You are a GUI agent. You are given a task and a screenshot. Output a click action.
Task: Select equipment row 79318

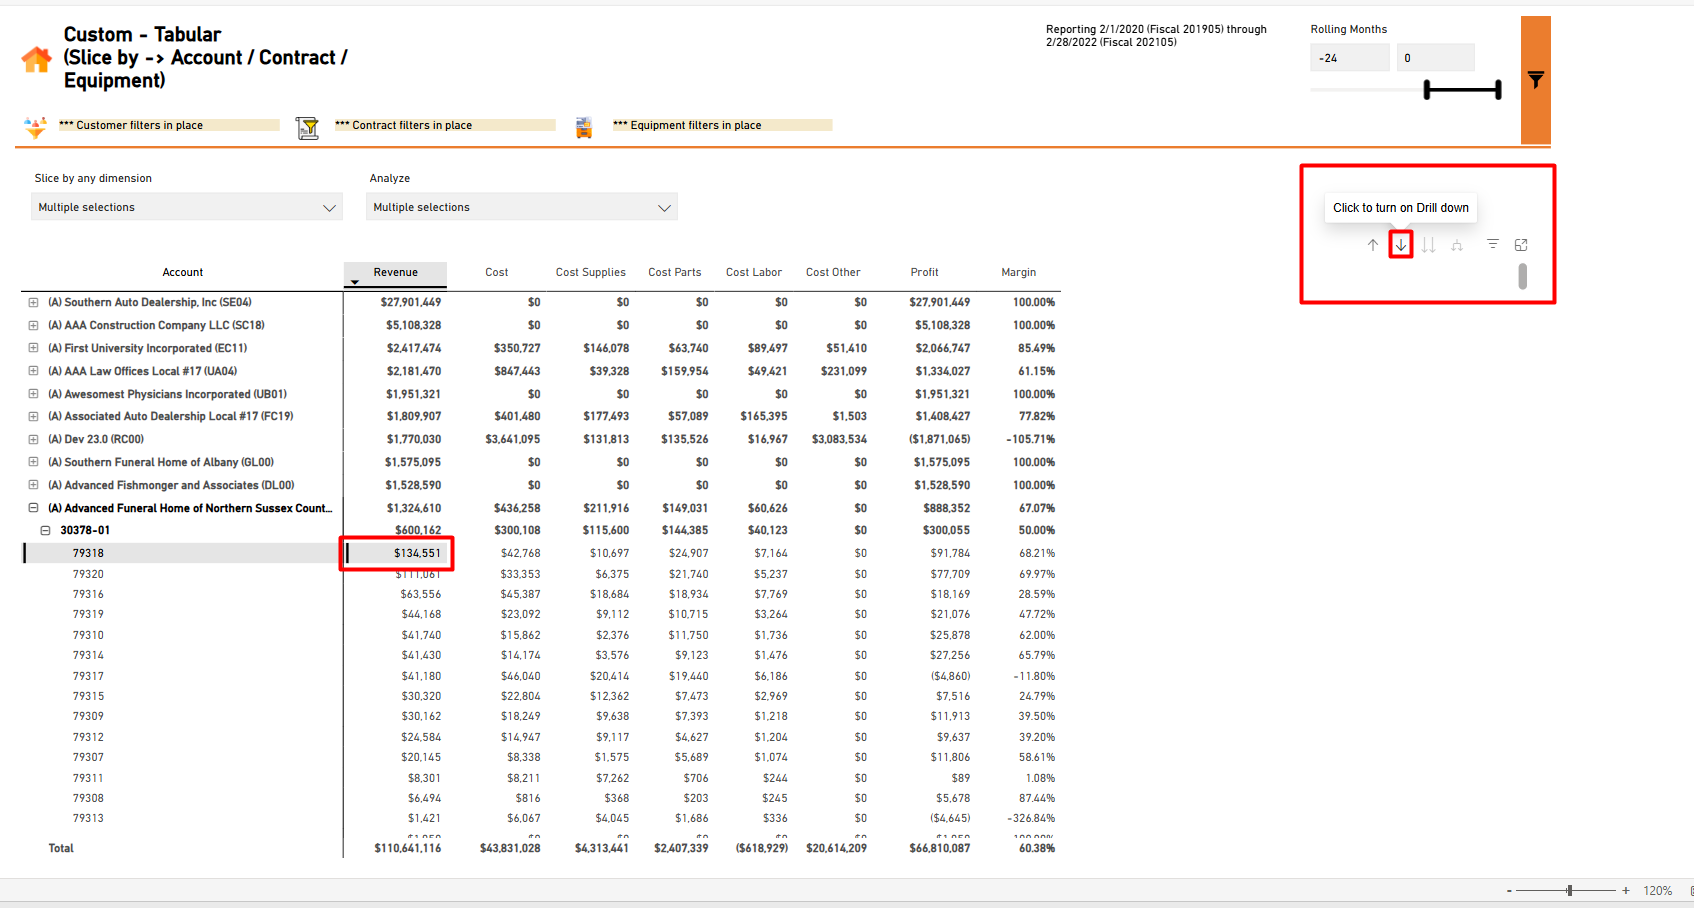tap(88, 553)
